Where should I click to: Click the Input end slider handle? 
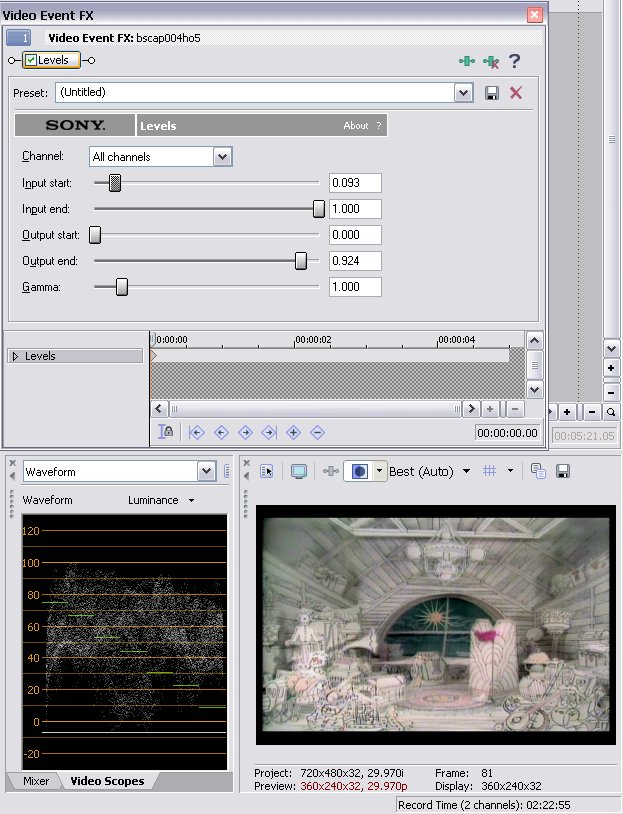[x=319, y=209]
